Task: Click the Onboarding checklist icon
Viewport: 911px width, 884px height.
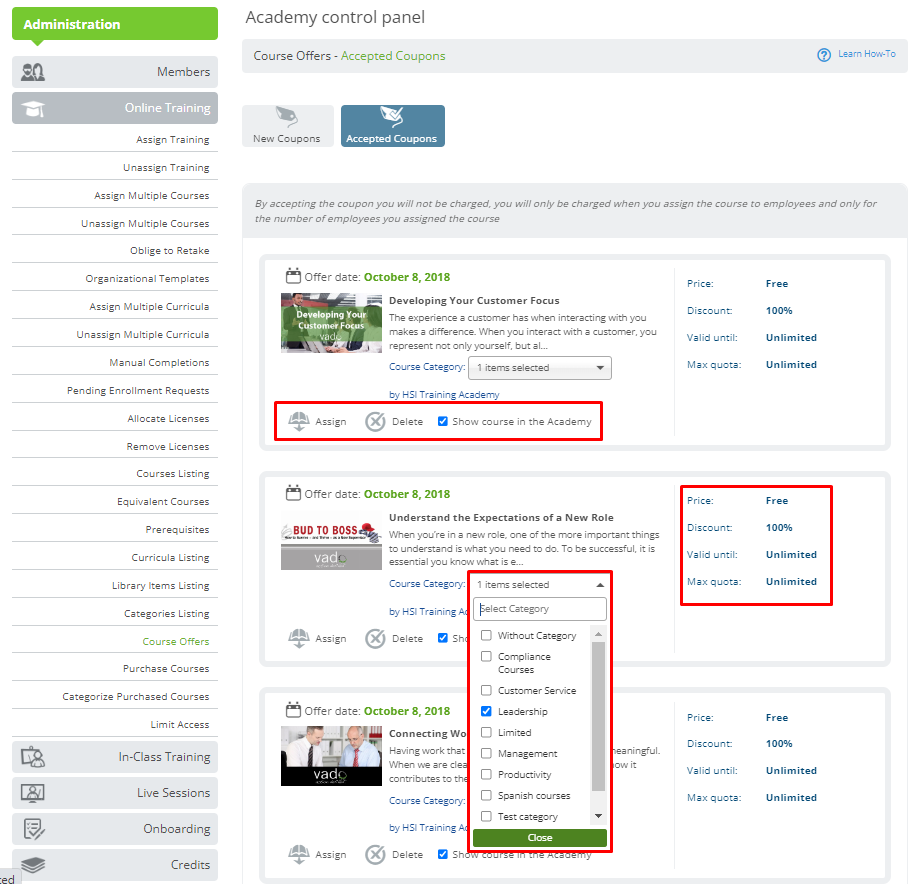Action: [33, 829]
